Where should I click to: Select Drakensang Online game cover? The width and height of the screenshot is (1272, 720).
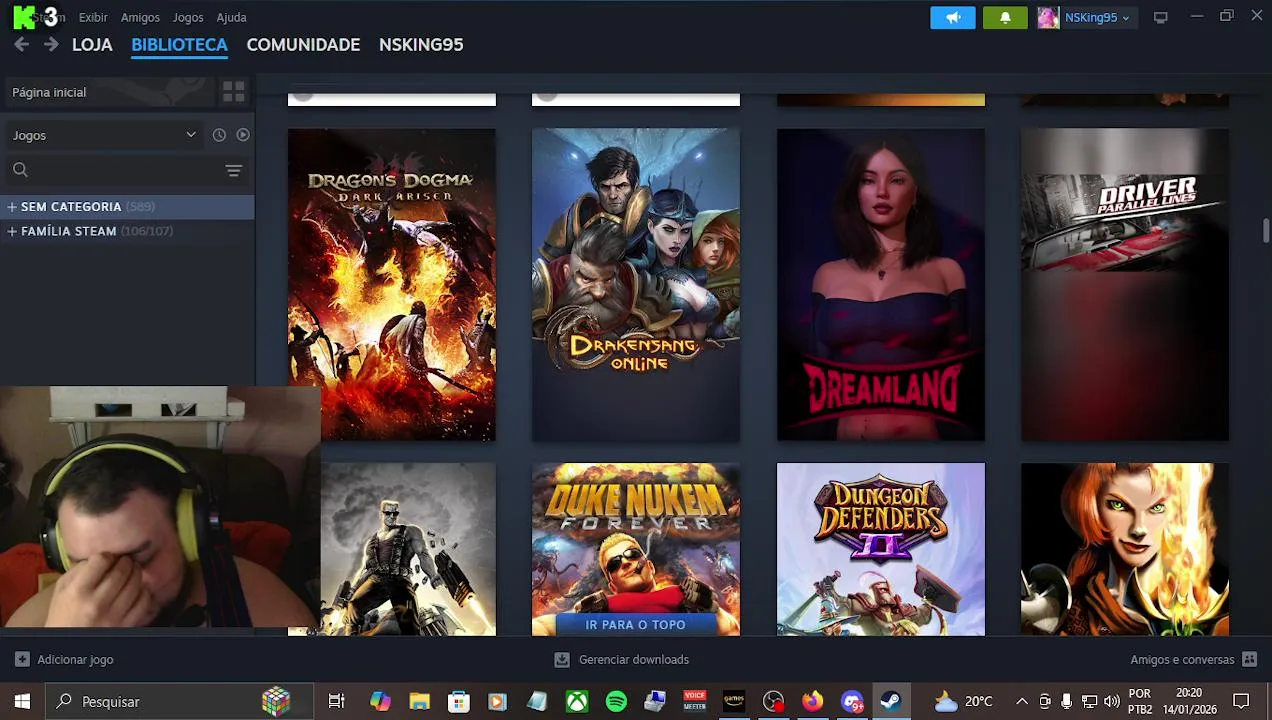pos(636,285)
